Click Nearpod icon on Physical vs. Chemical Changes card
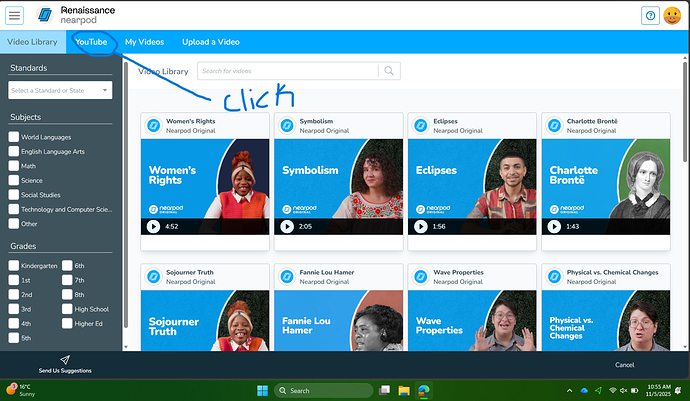The image size is (690, 401). point(554,277)
